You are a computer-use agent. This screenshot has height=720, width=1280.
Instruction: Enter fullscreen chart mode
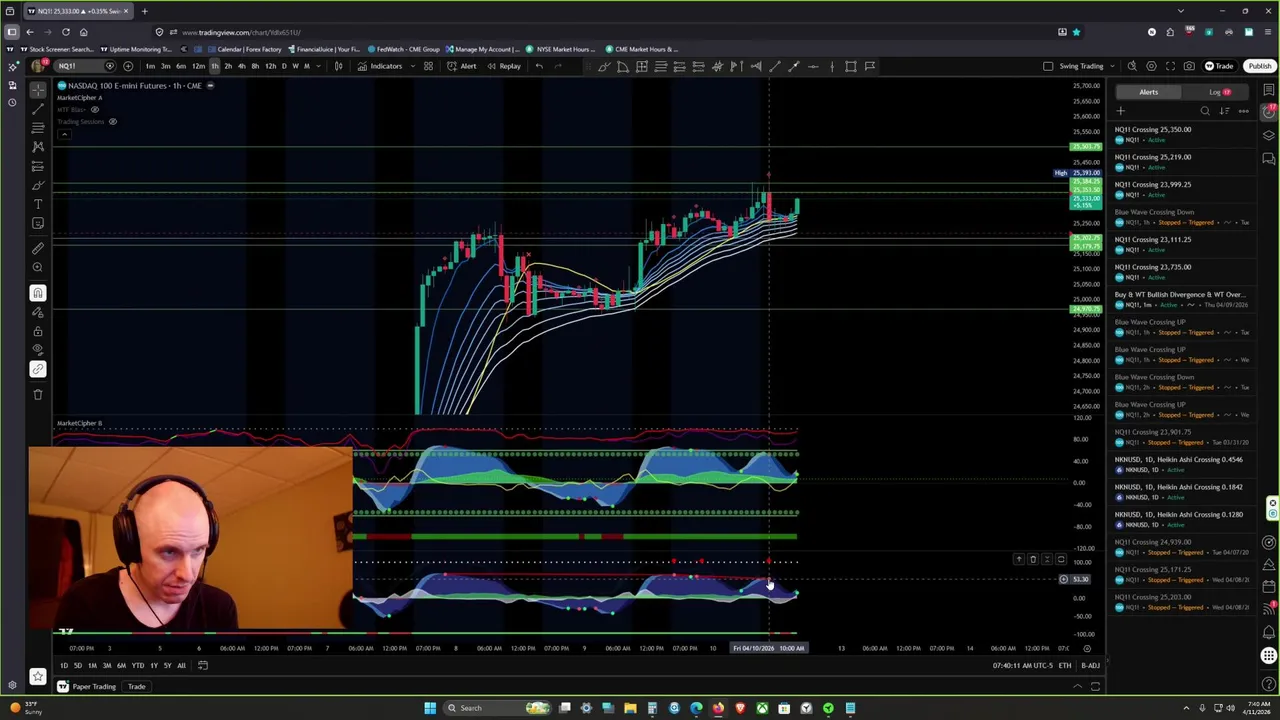coord(1170,66)
